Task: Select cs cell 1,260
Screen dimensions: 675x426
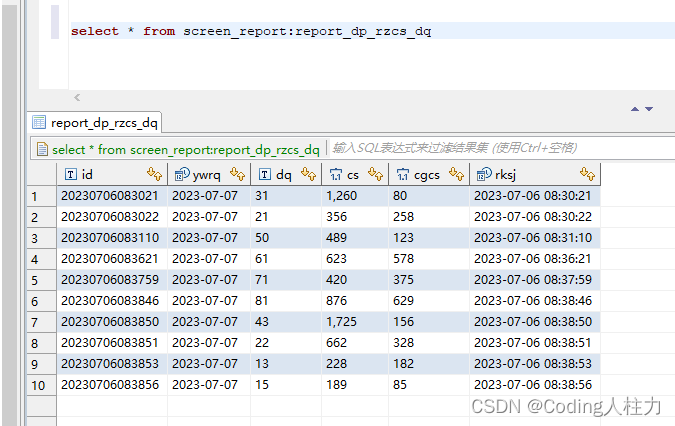Action: point(355,196)
